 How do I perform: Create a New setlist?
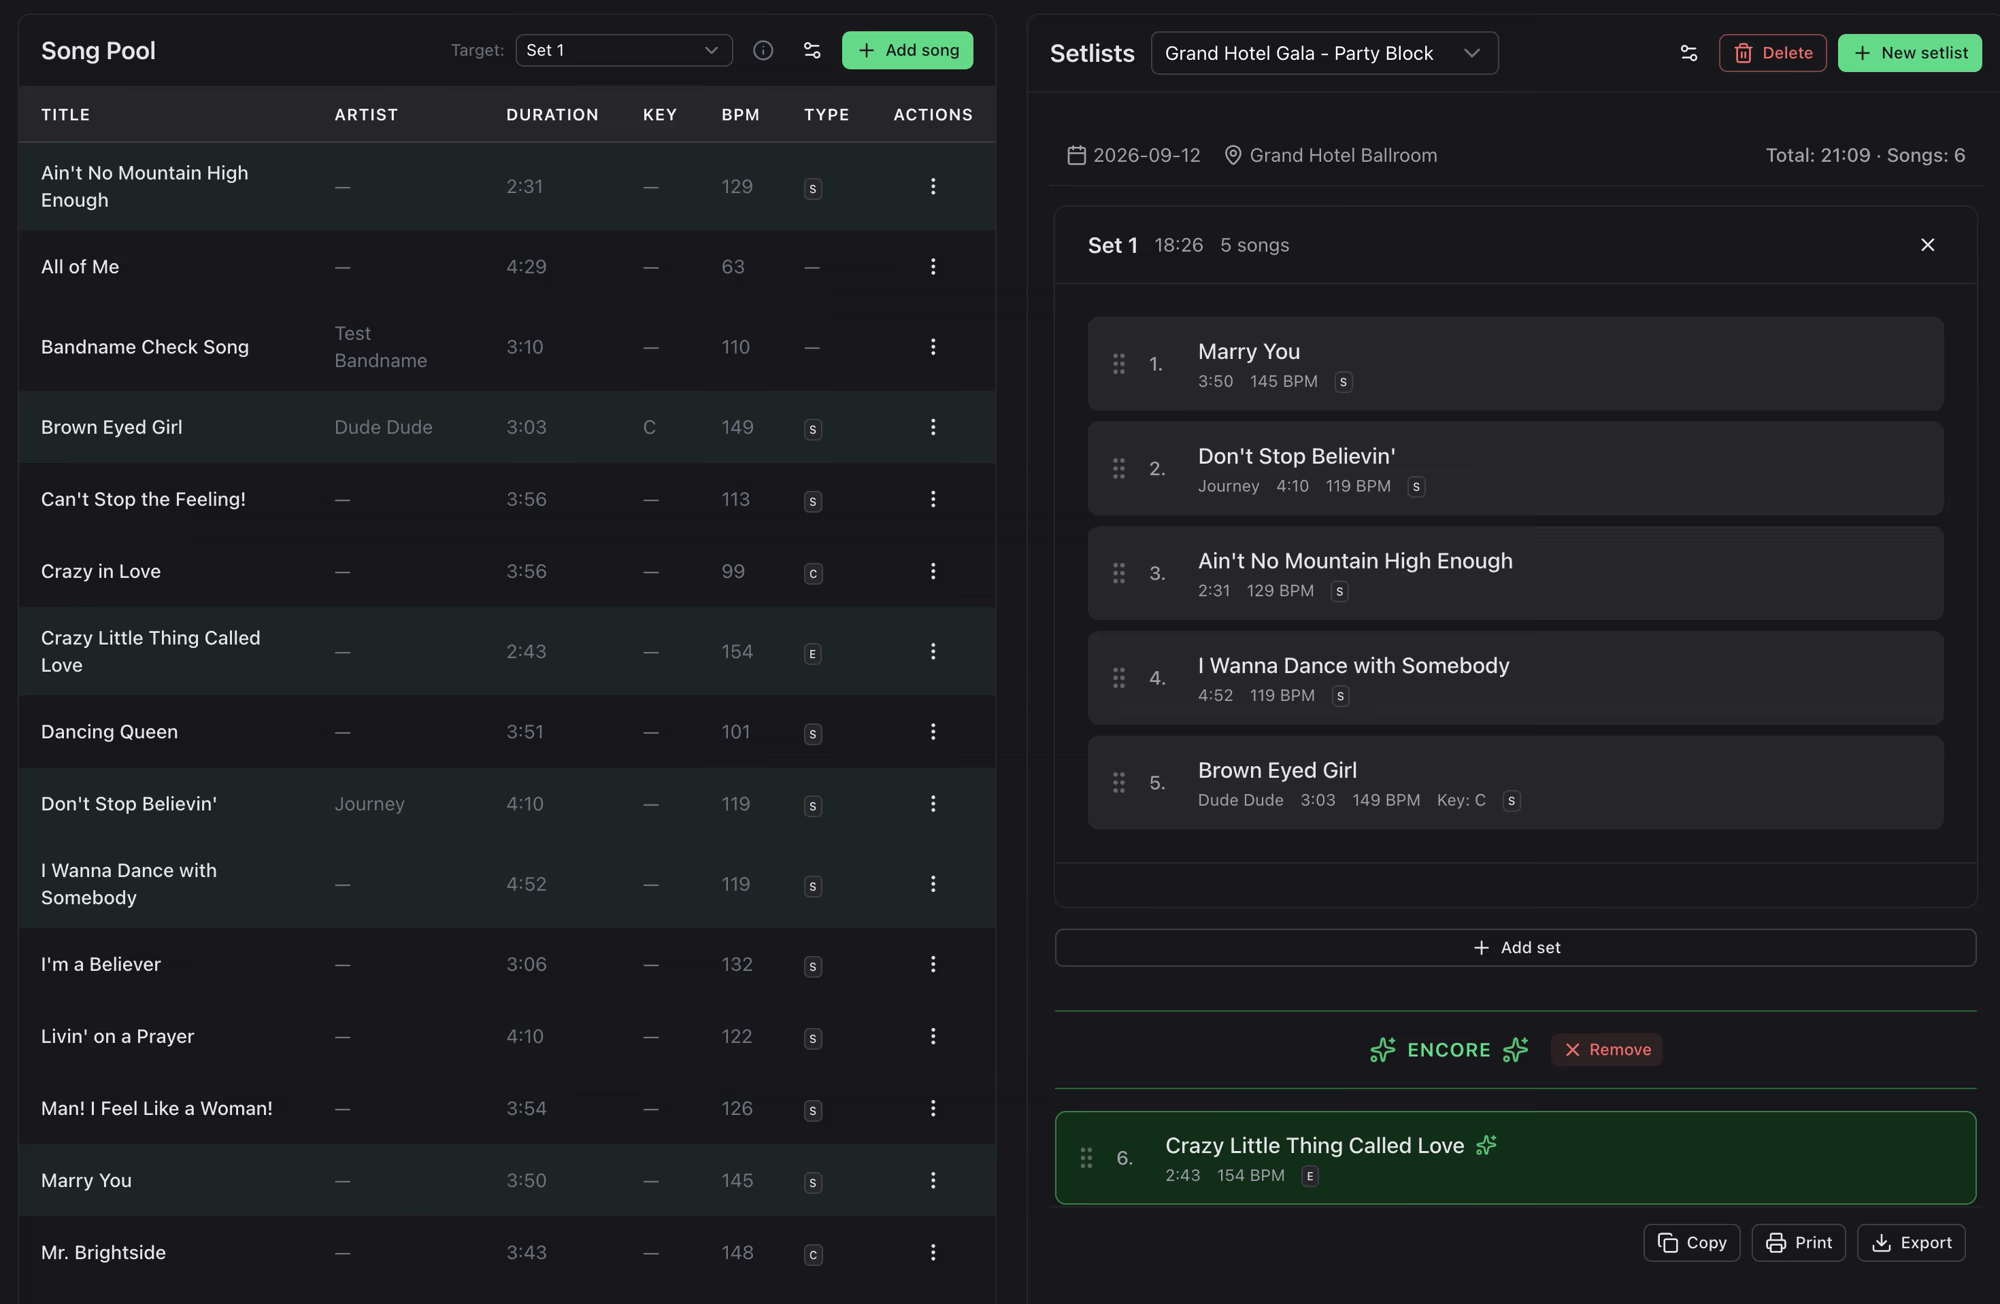(x=1909, y=53)
